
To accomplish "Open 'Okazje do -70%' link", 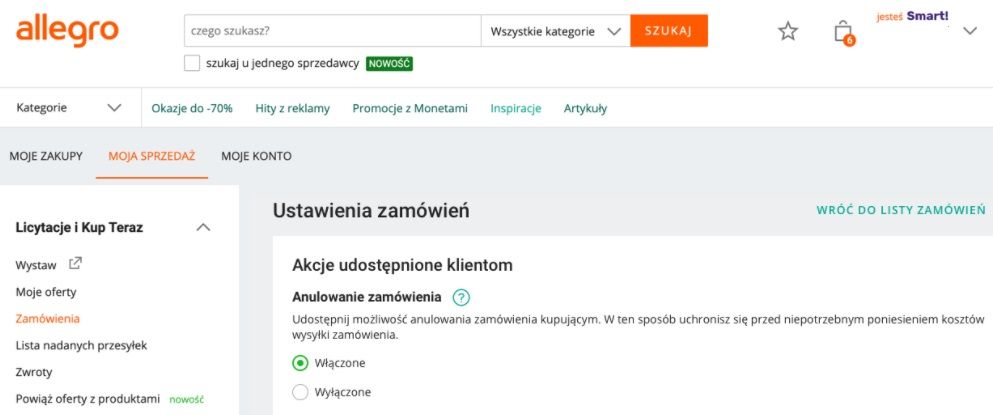I will point(192,108).
